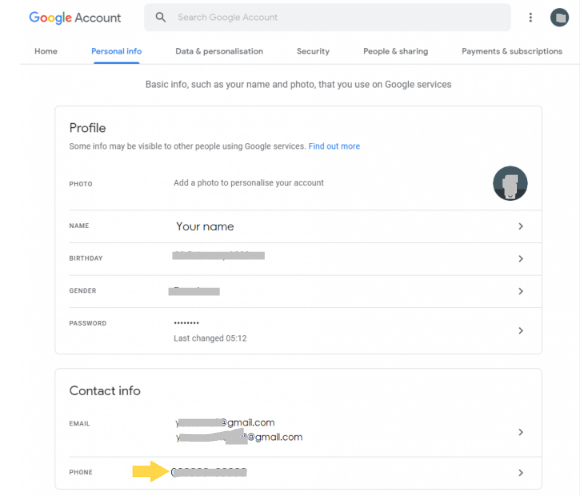Focus the Search Google Account field
Image resolution: width=582 pixels, height=502 pixels.
pyautogui.click(x=327, y=17)
